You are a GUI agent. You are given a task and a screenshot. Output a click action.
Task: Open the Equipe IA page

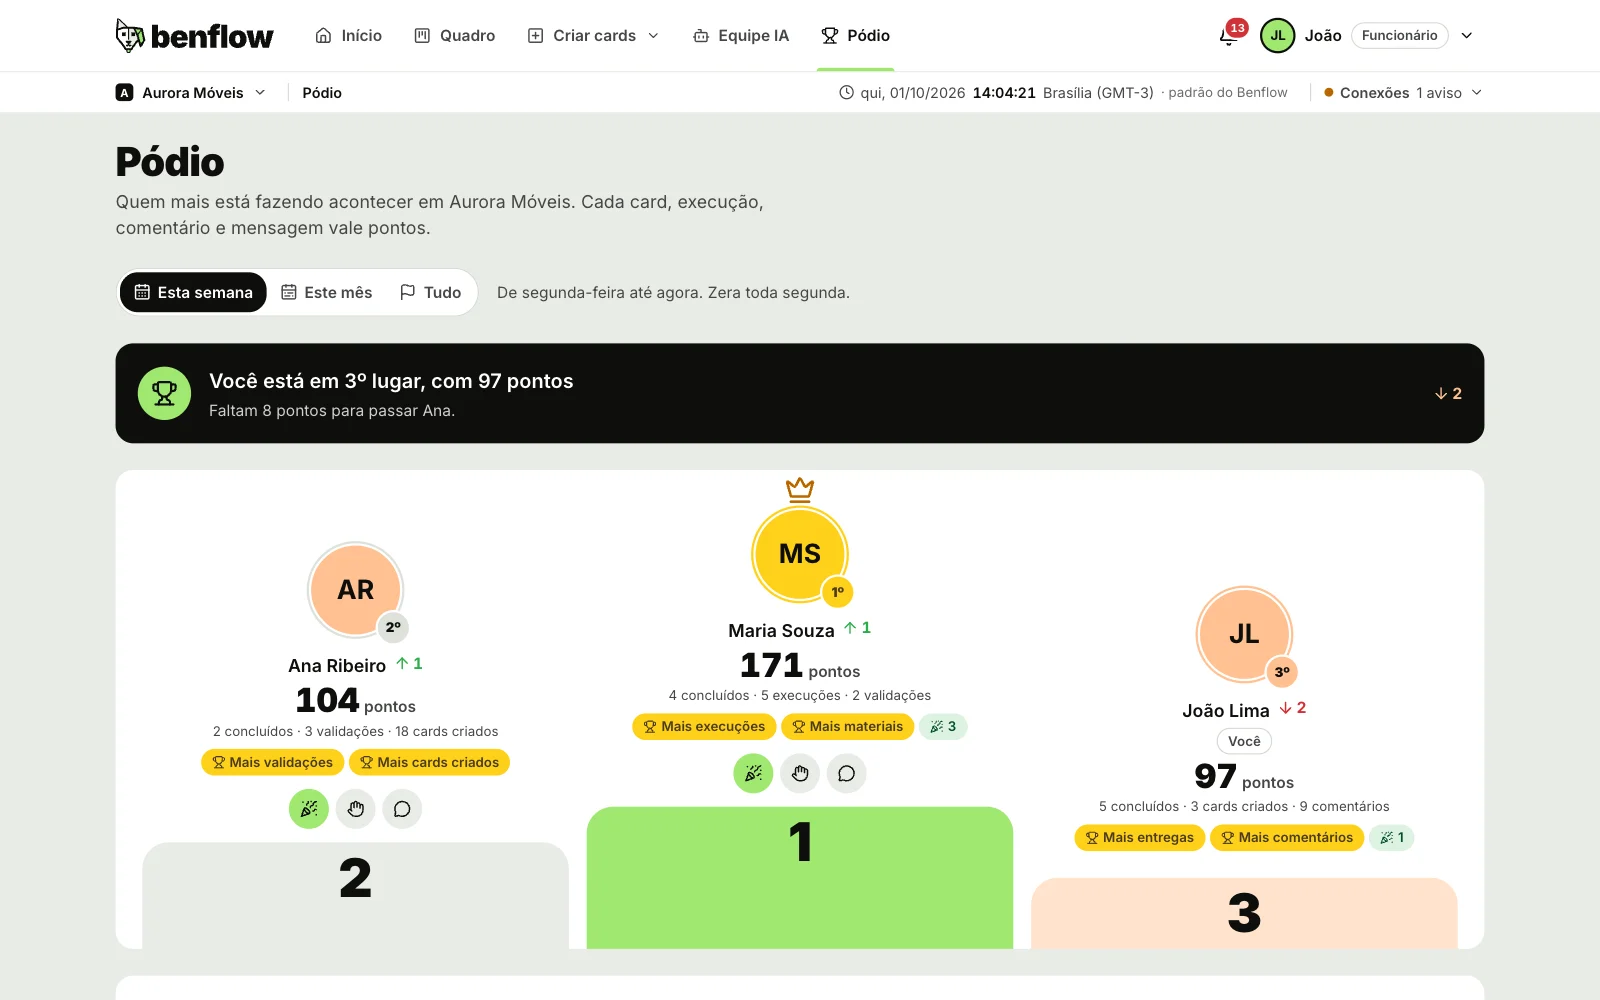point(741,36)
